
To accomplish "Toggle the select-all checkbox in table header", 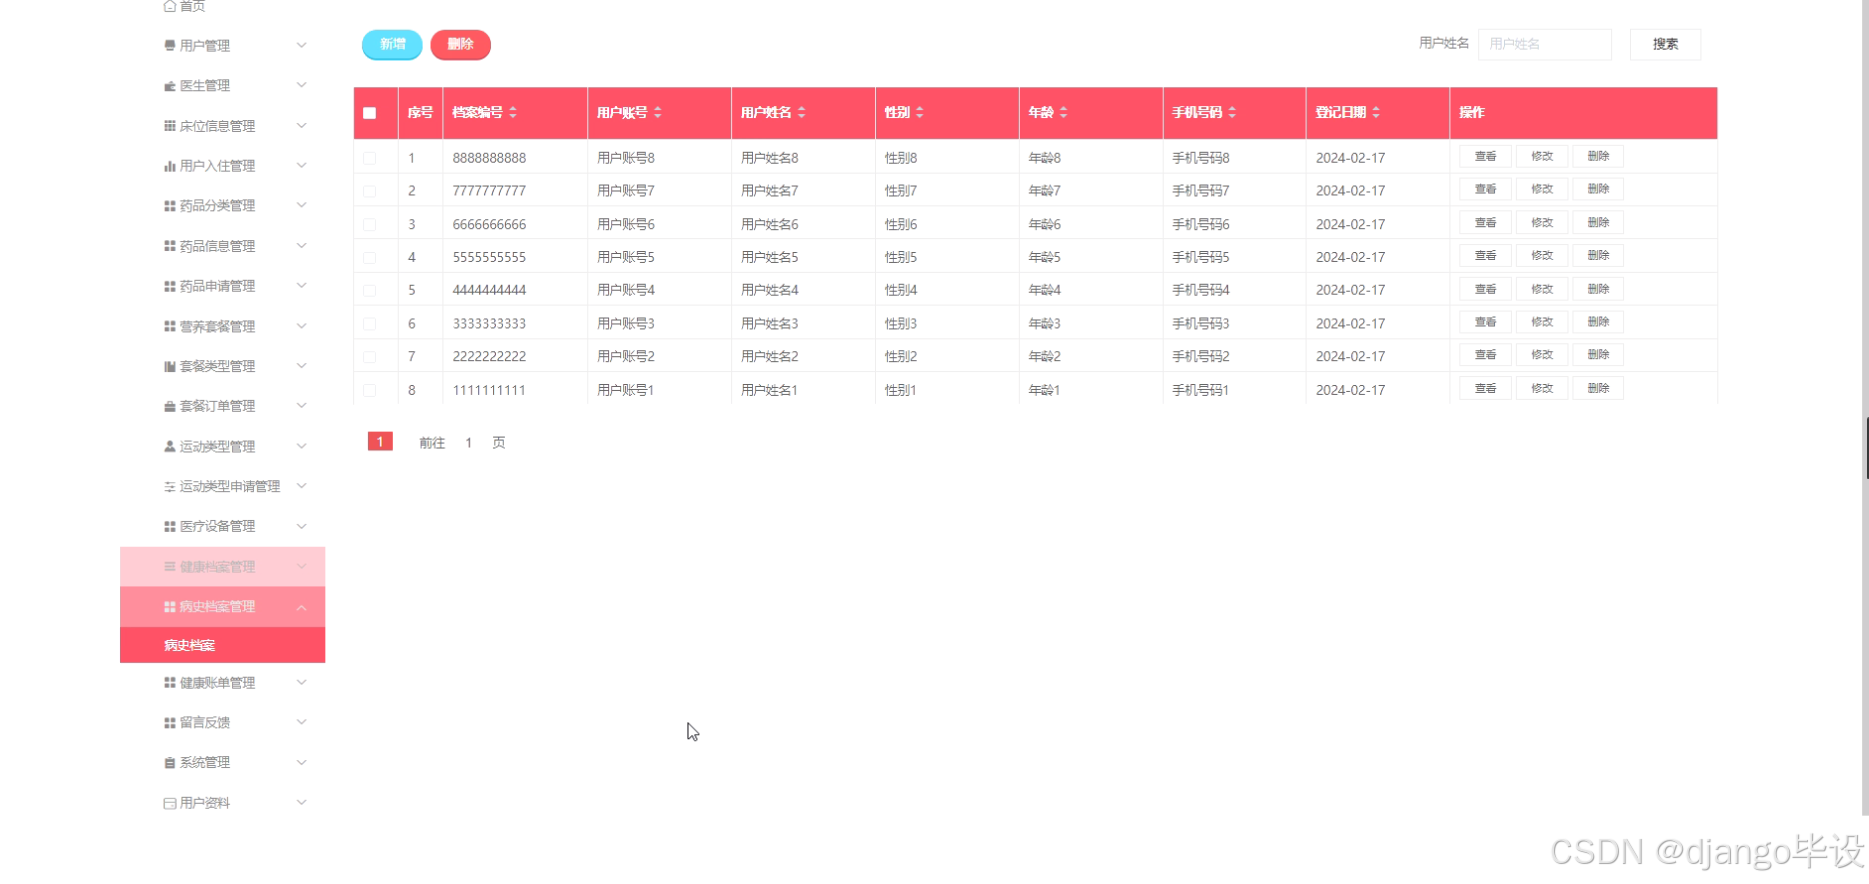I will pyautogui.click(x=370, y=113).
